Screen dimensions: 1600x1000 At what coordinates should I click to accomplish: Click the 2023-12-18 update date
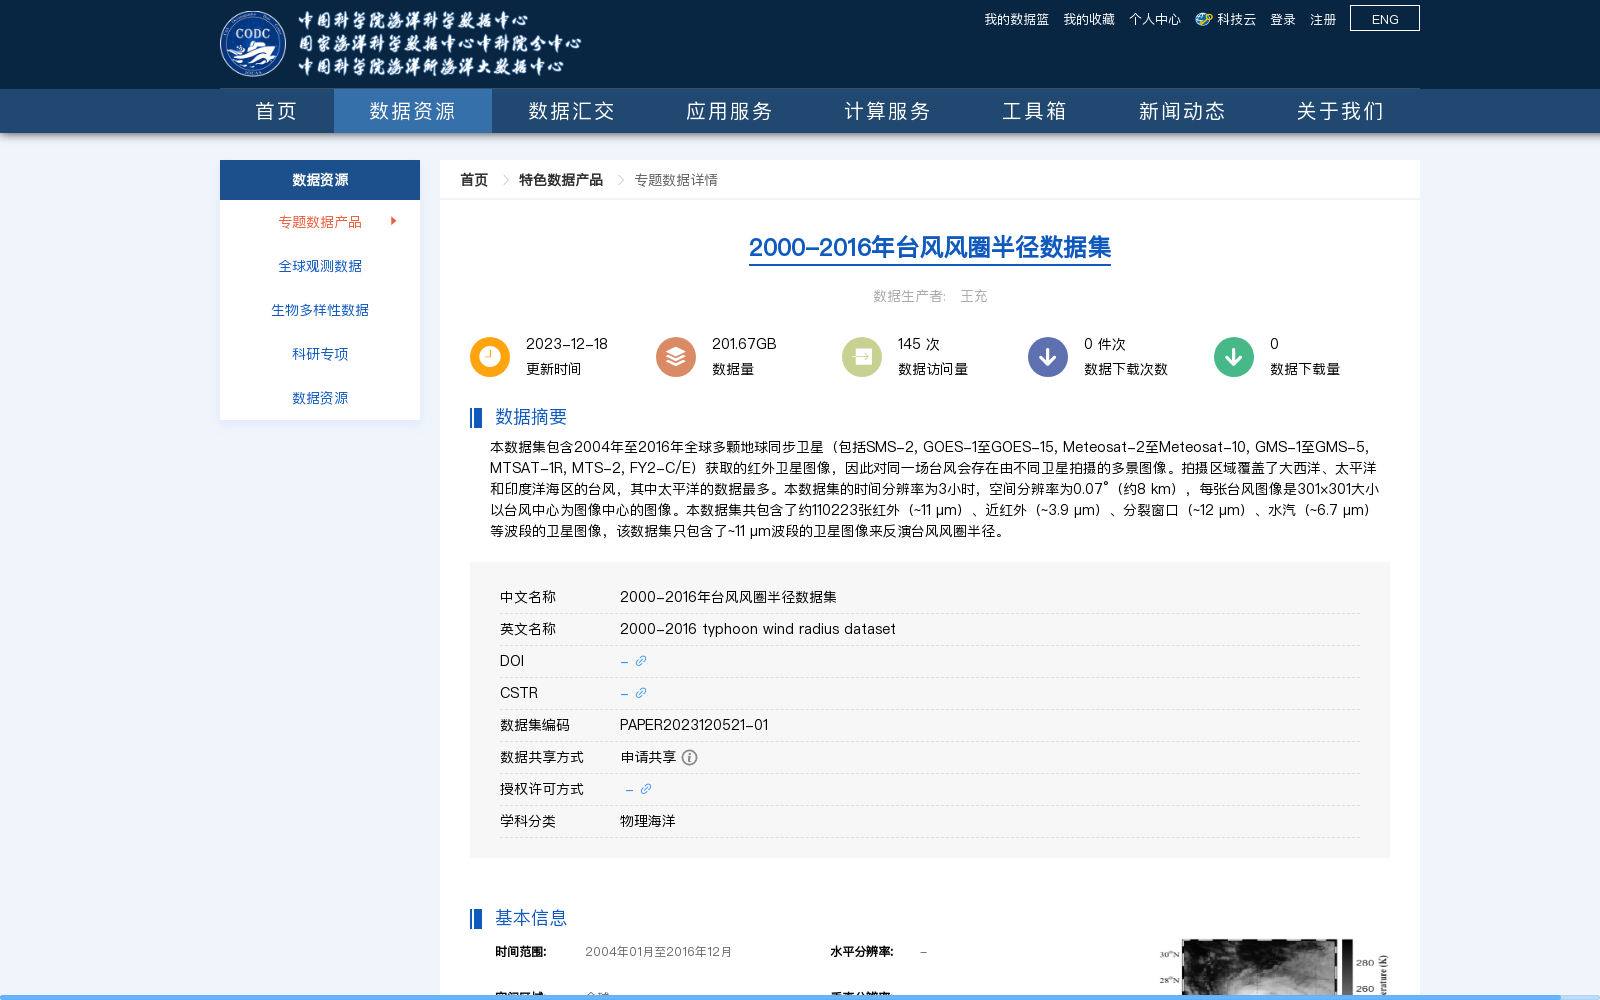567,344
